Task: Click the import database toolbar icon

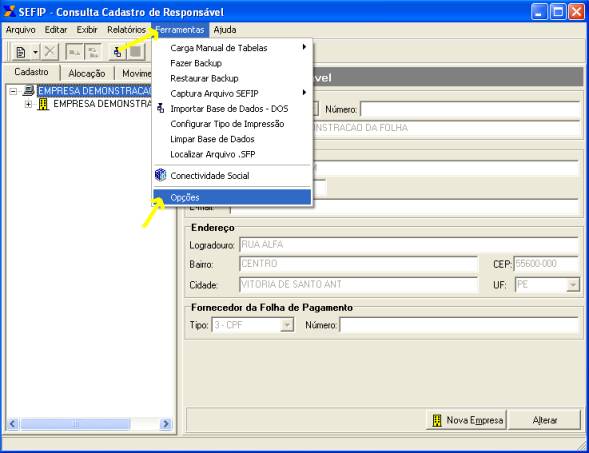Action: point(118,52)
